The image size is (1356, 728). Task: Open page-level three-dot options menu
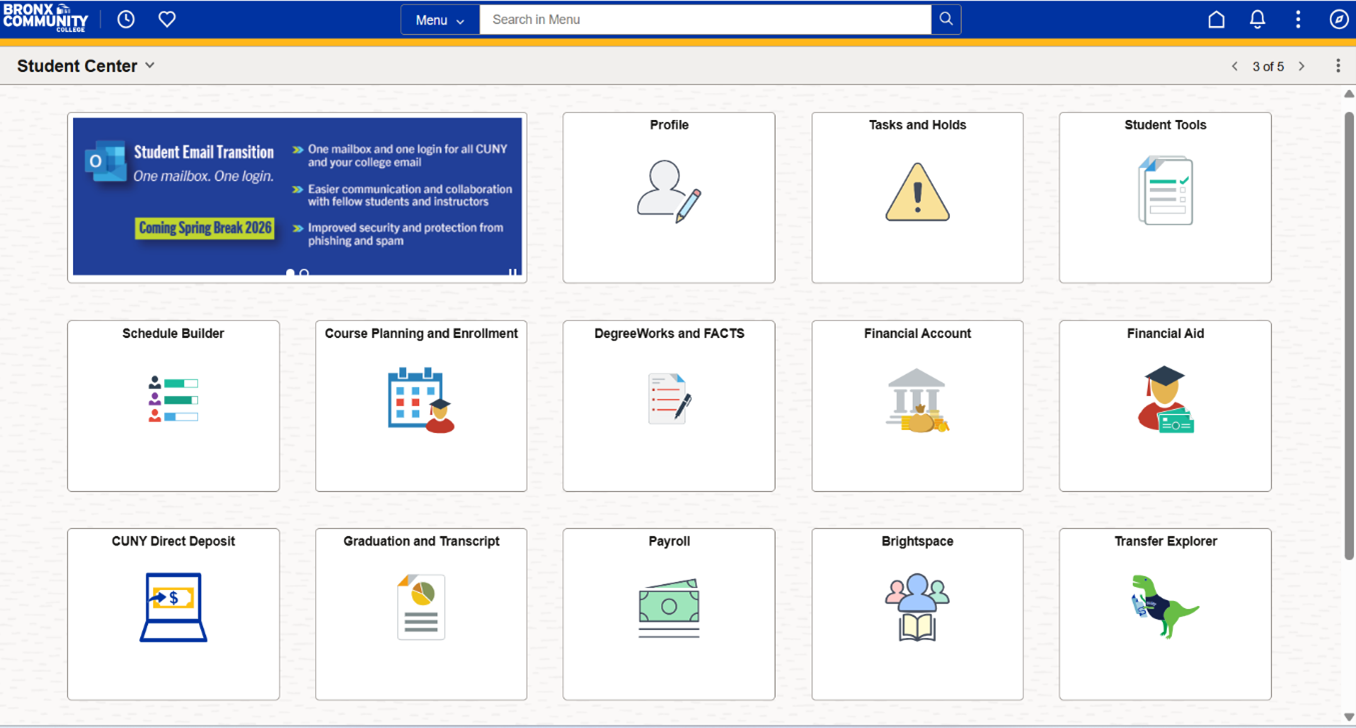(1338, 66)
